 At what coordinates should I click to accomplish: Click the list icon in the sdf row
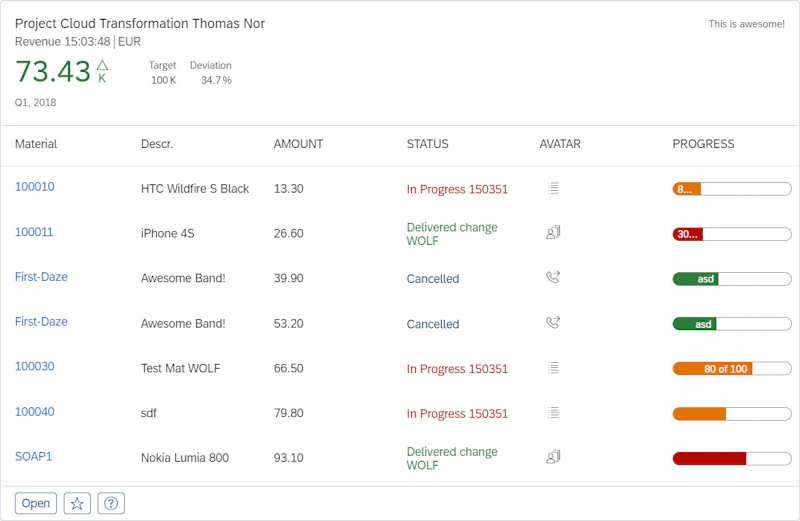click(553, 412)
